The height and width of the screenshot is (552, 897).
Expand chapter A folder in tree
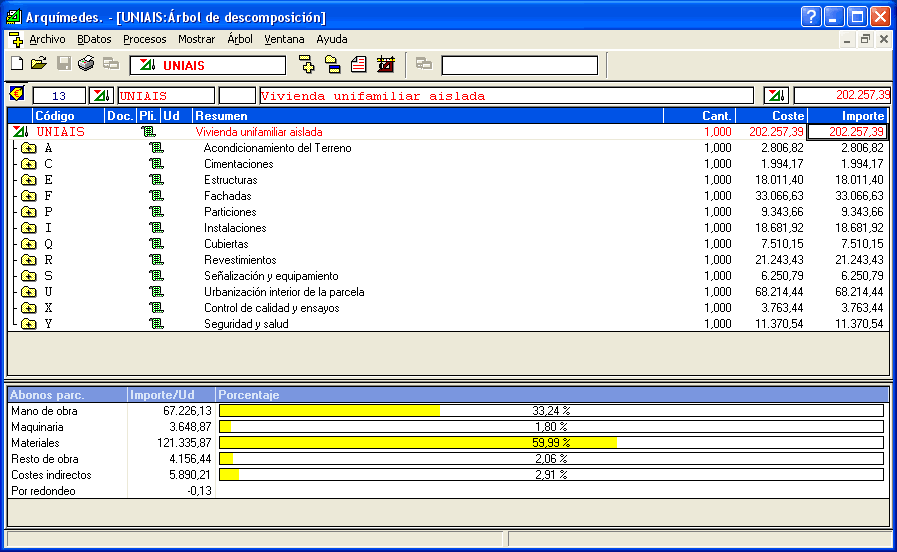coord(29,148)
